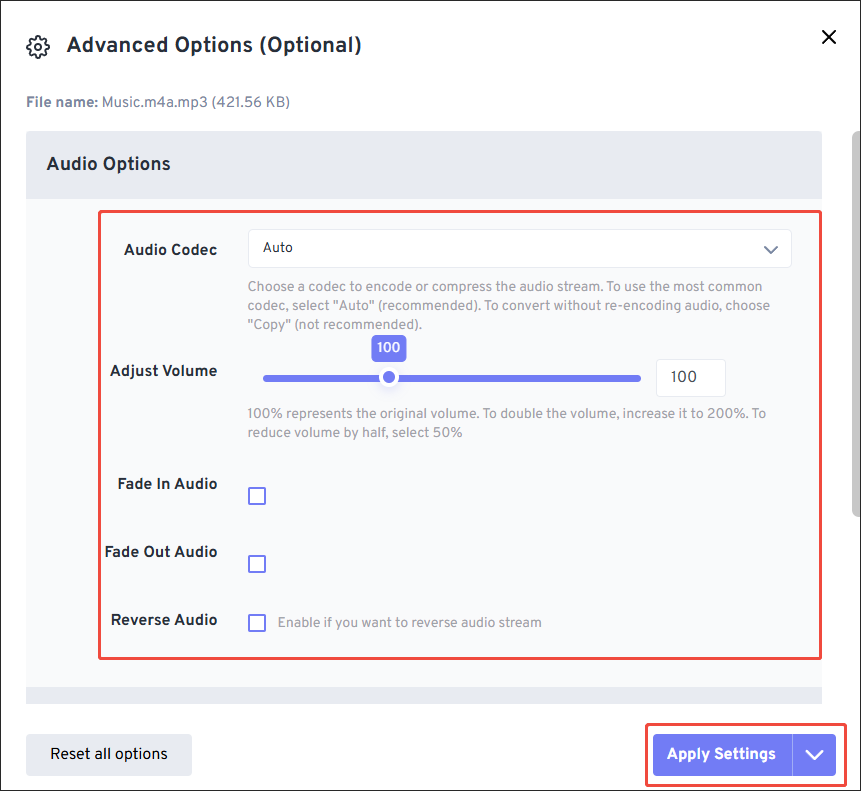
Task: Click the Fade Out Audio label
Action: (161, 551)
